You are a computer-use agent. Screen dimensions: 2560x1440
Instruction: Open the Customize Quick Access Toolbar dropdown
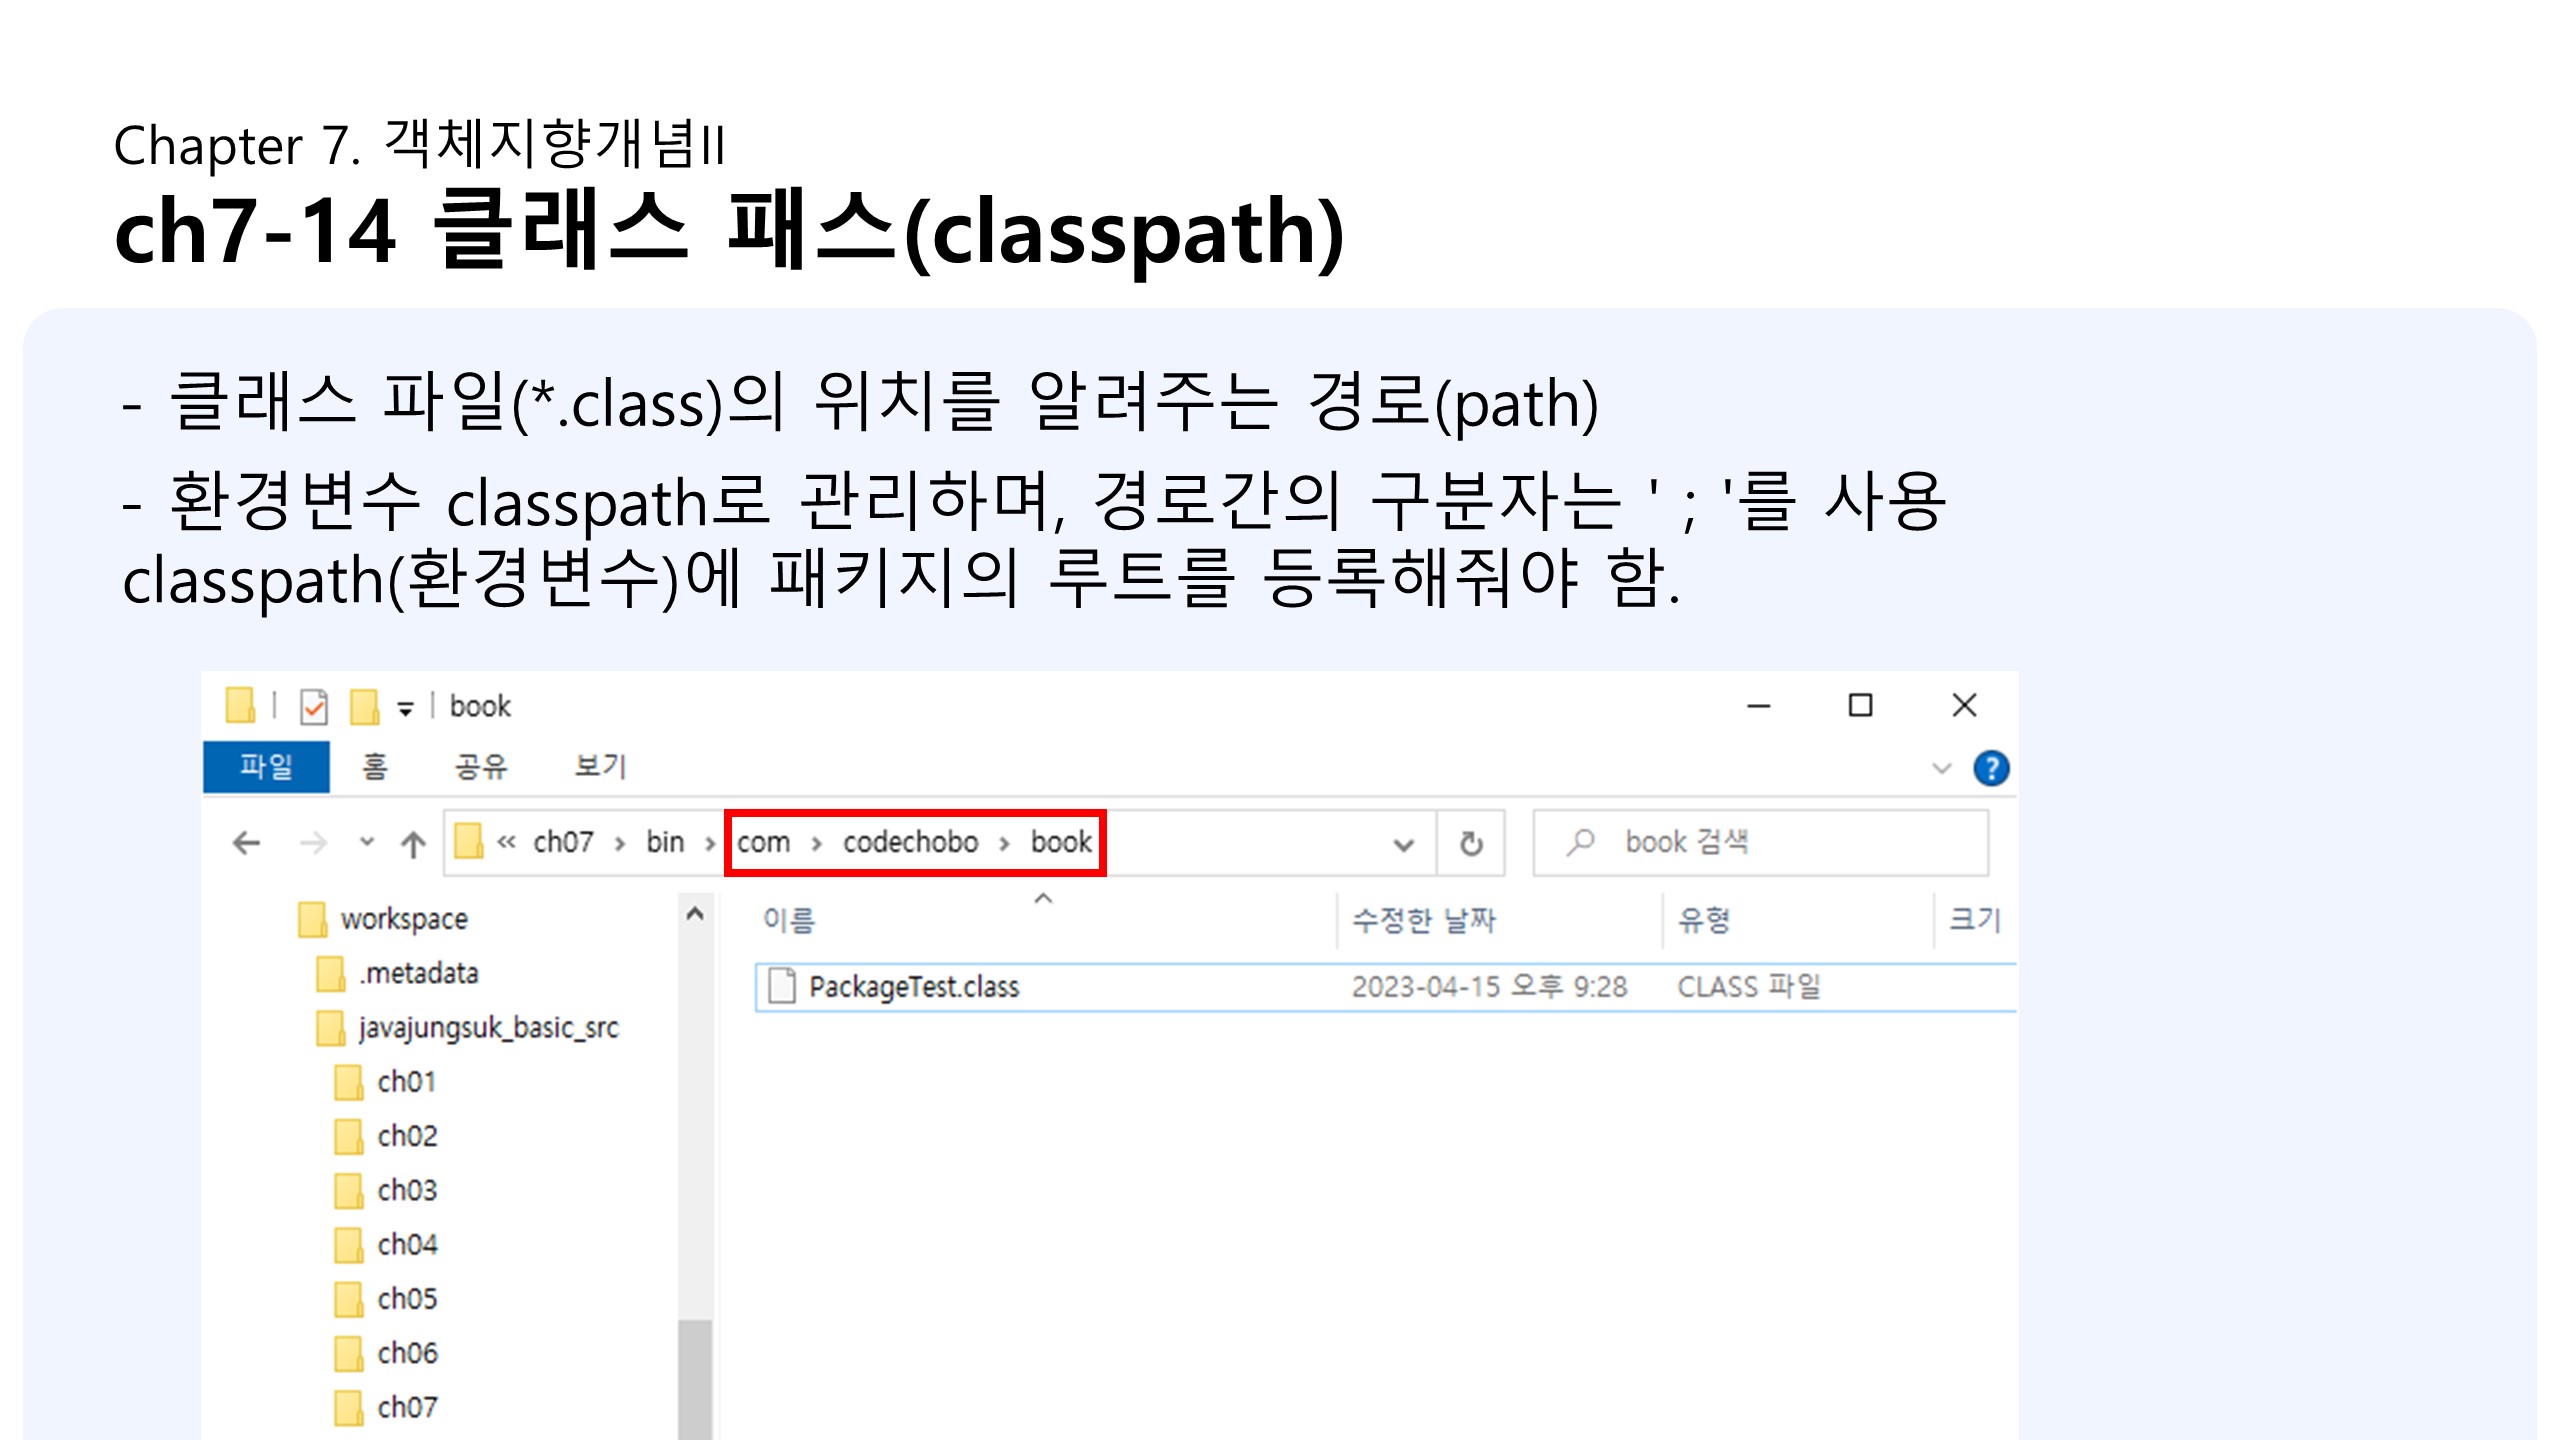coord(405,709)
